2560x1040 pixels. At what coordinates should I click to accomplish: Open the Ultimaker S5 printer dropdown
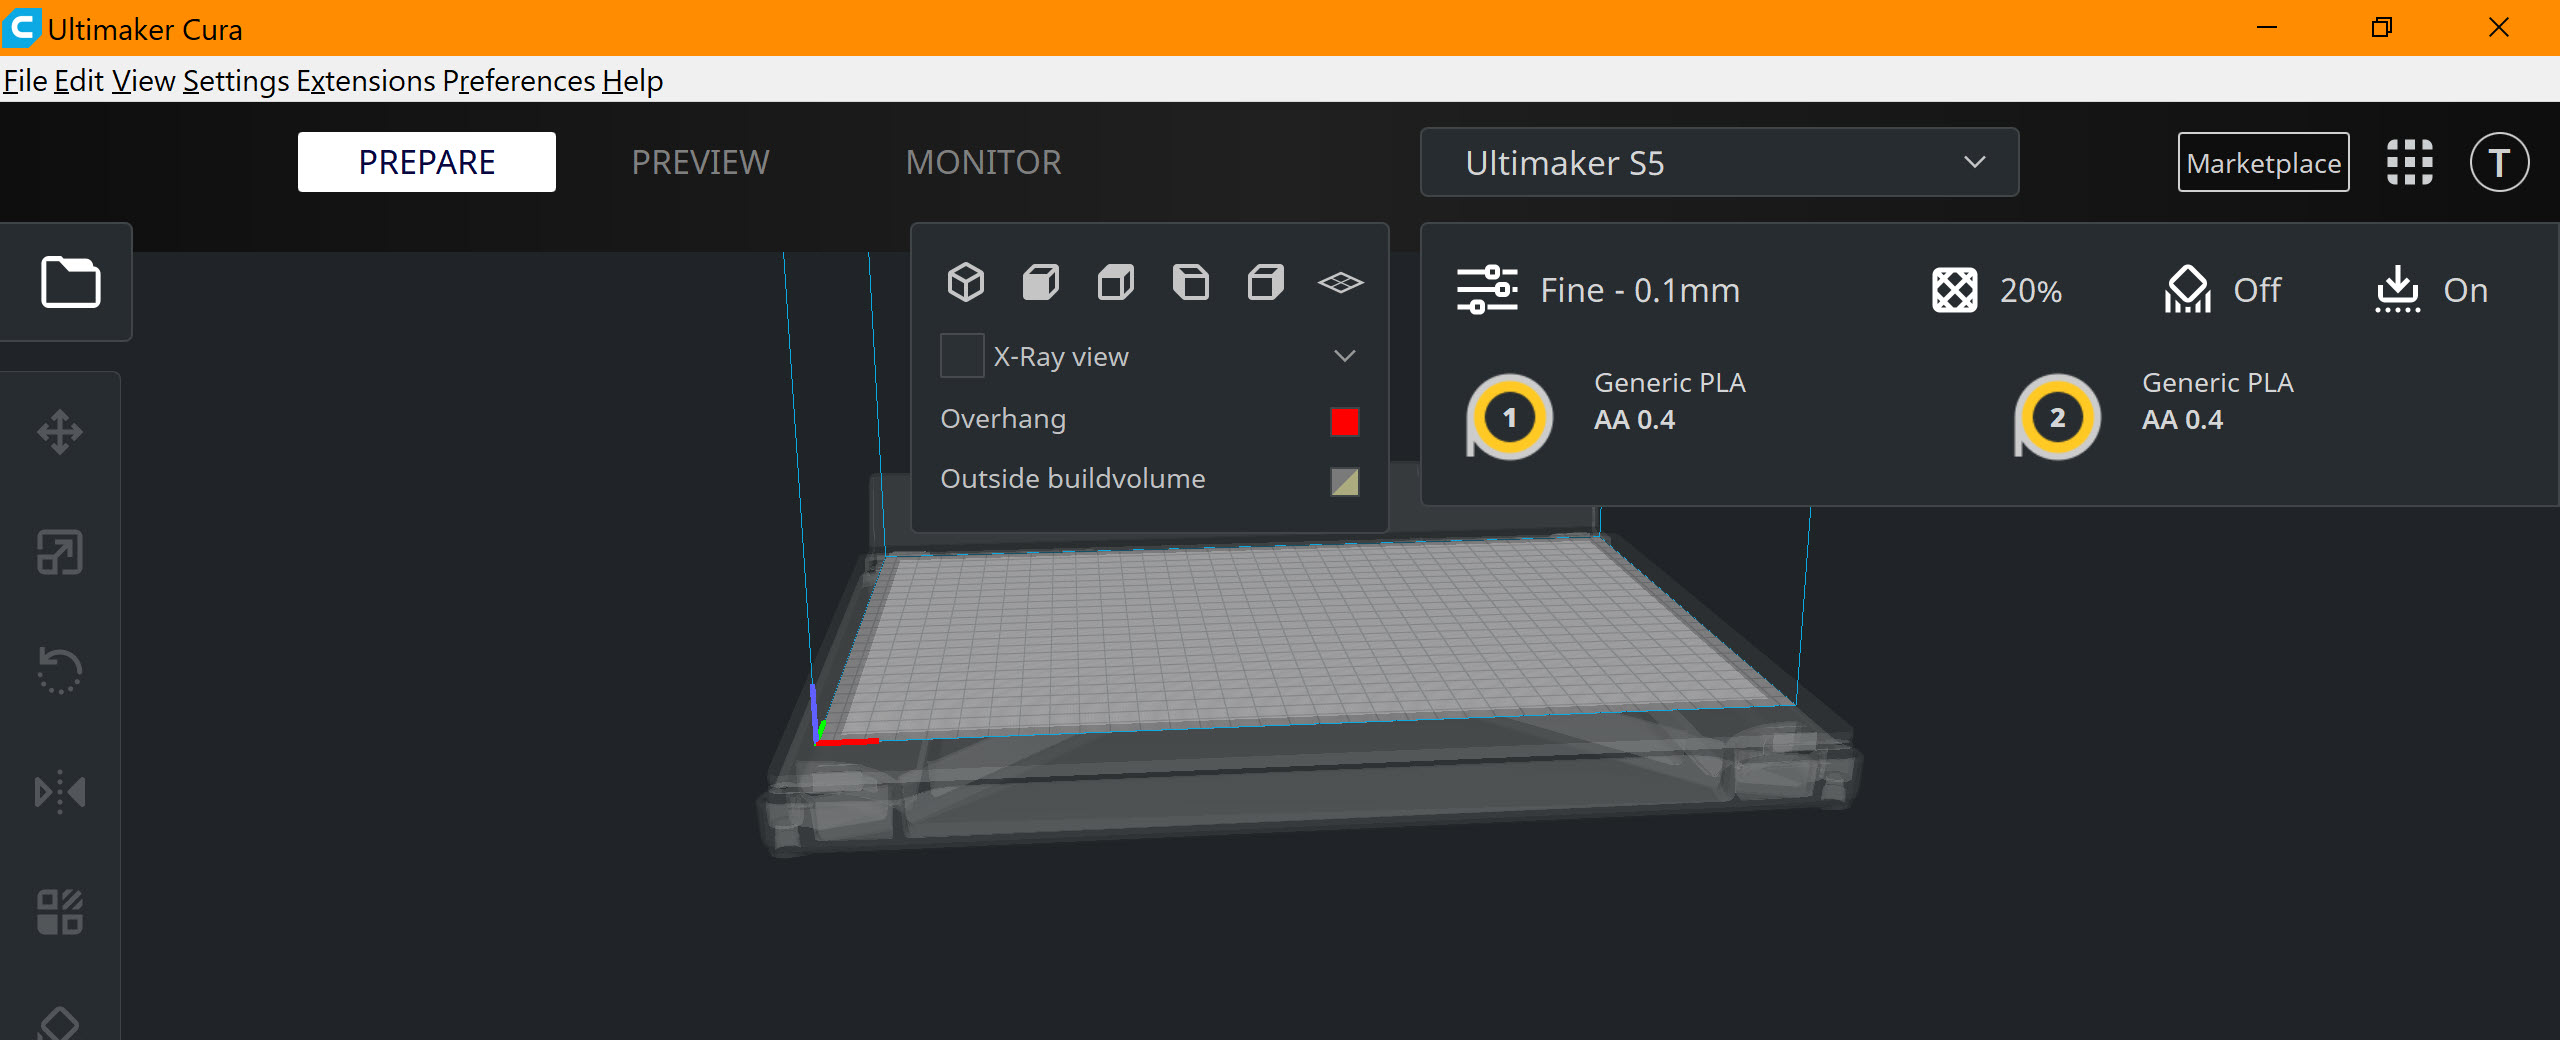click(x=1718, y=162)
